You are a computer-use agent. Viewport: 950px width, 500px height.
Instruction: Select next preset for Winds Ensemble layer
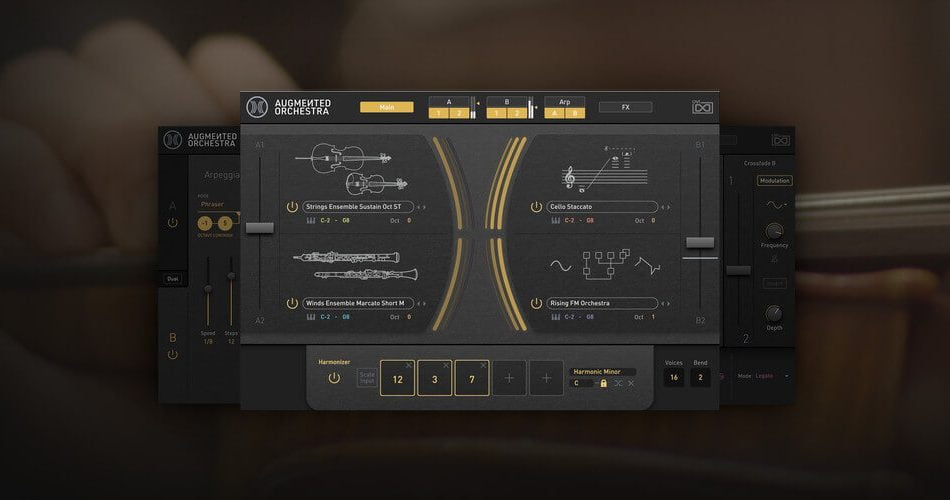425,304
